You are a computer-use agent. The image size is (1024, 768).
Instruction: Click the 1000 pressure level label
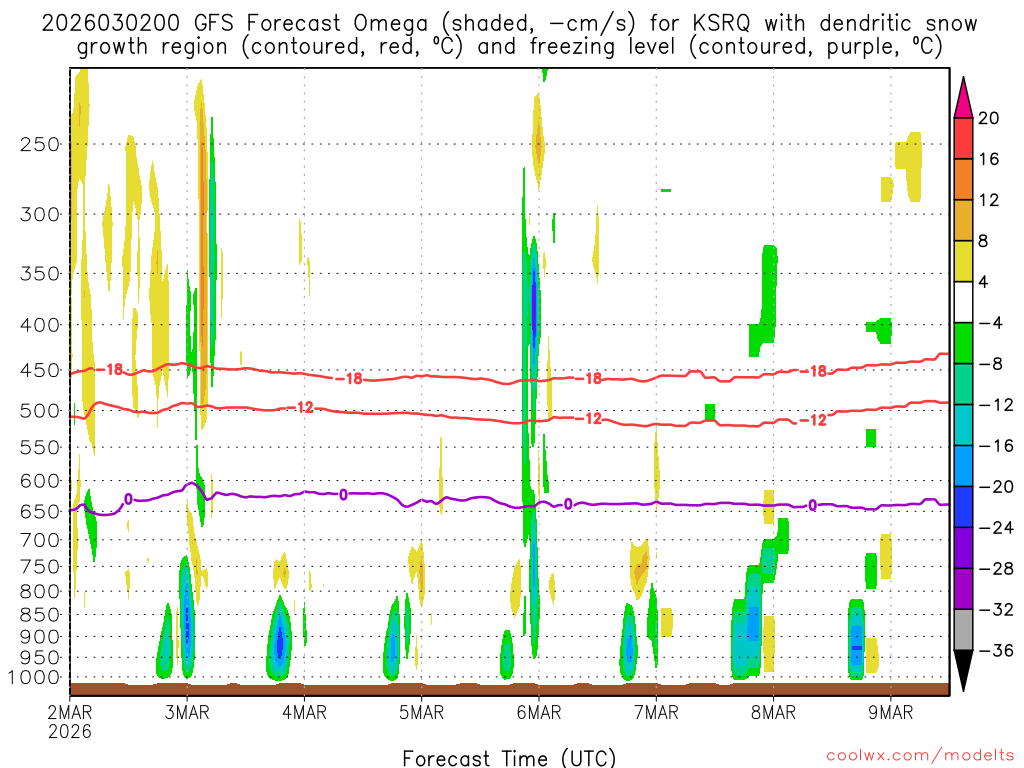(36, 678)
